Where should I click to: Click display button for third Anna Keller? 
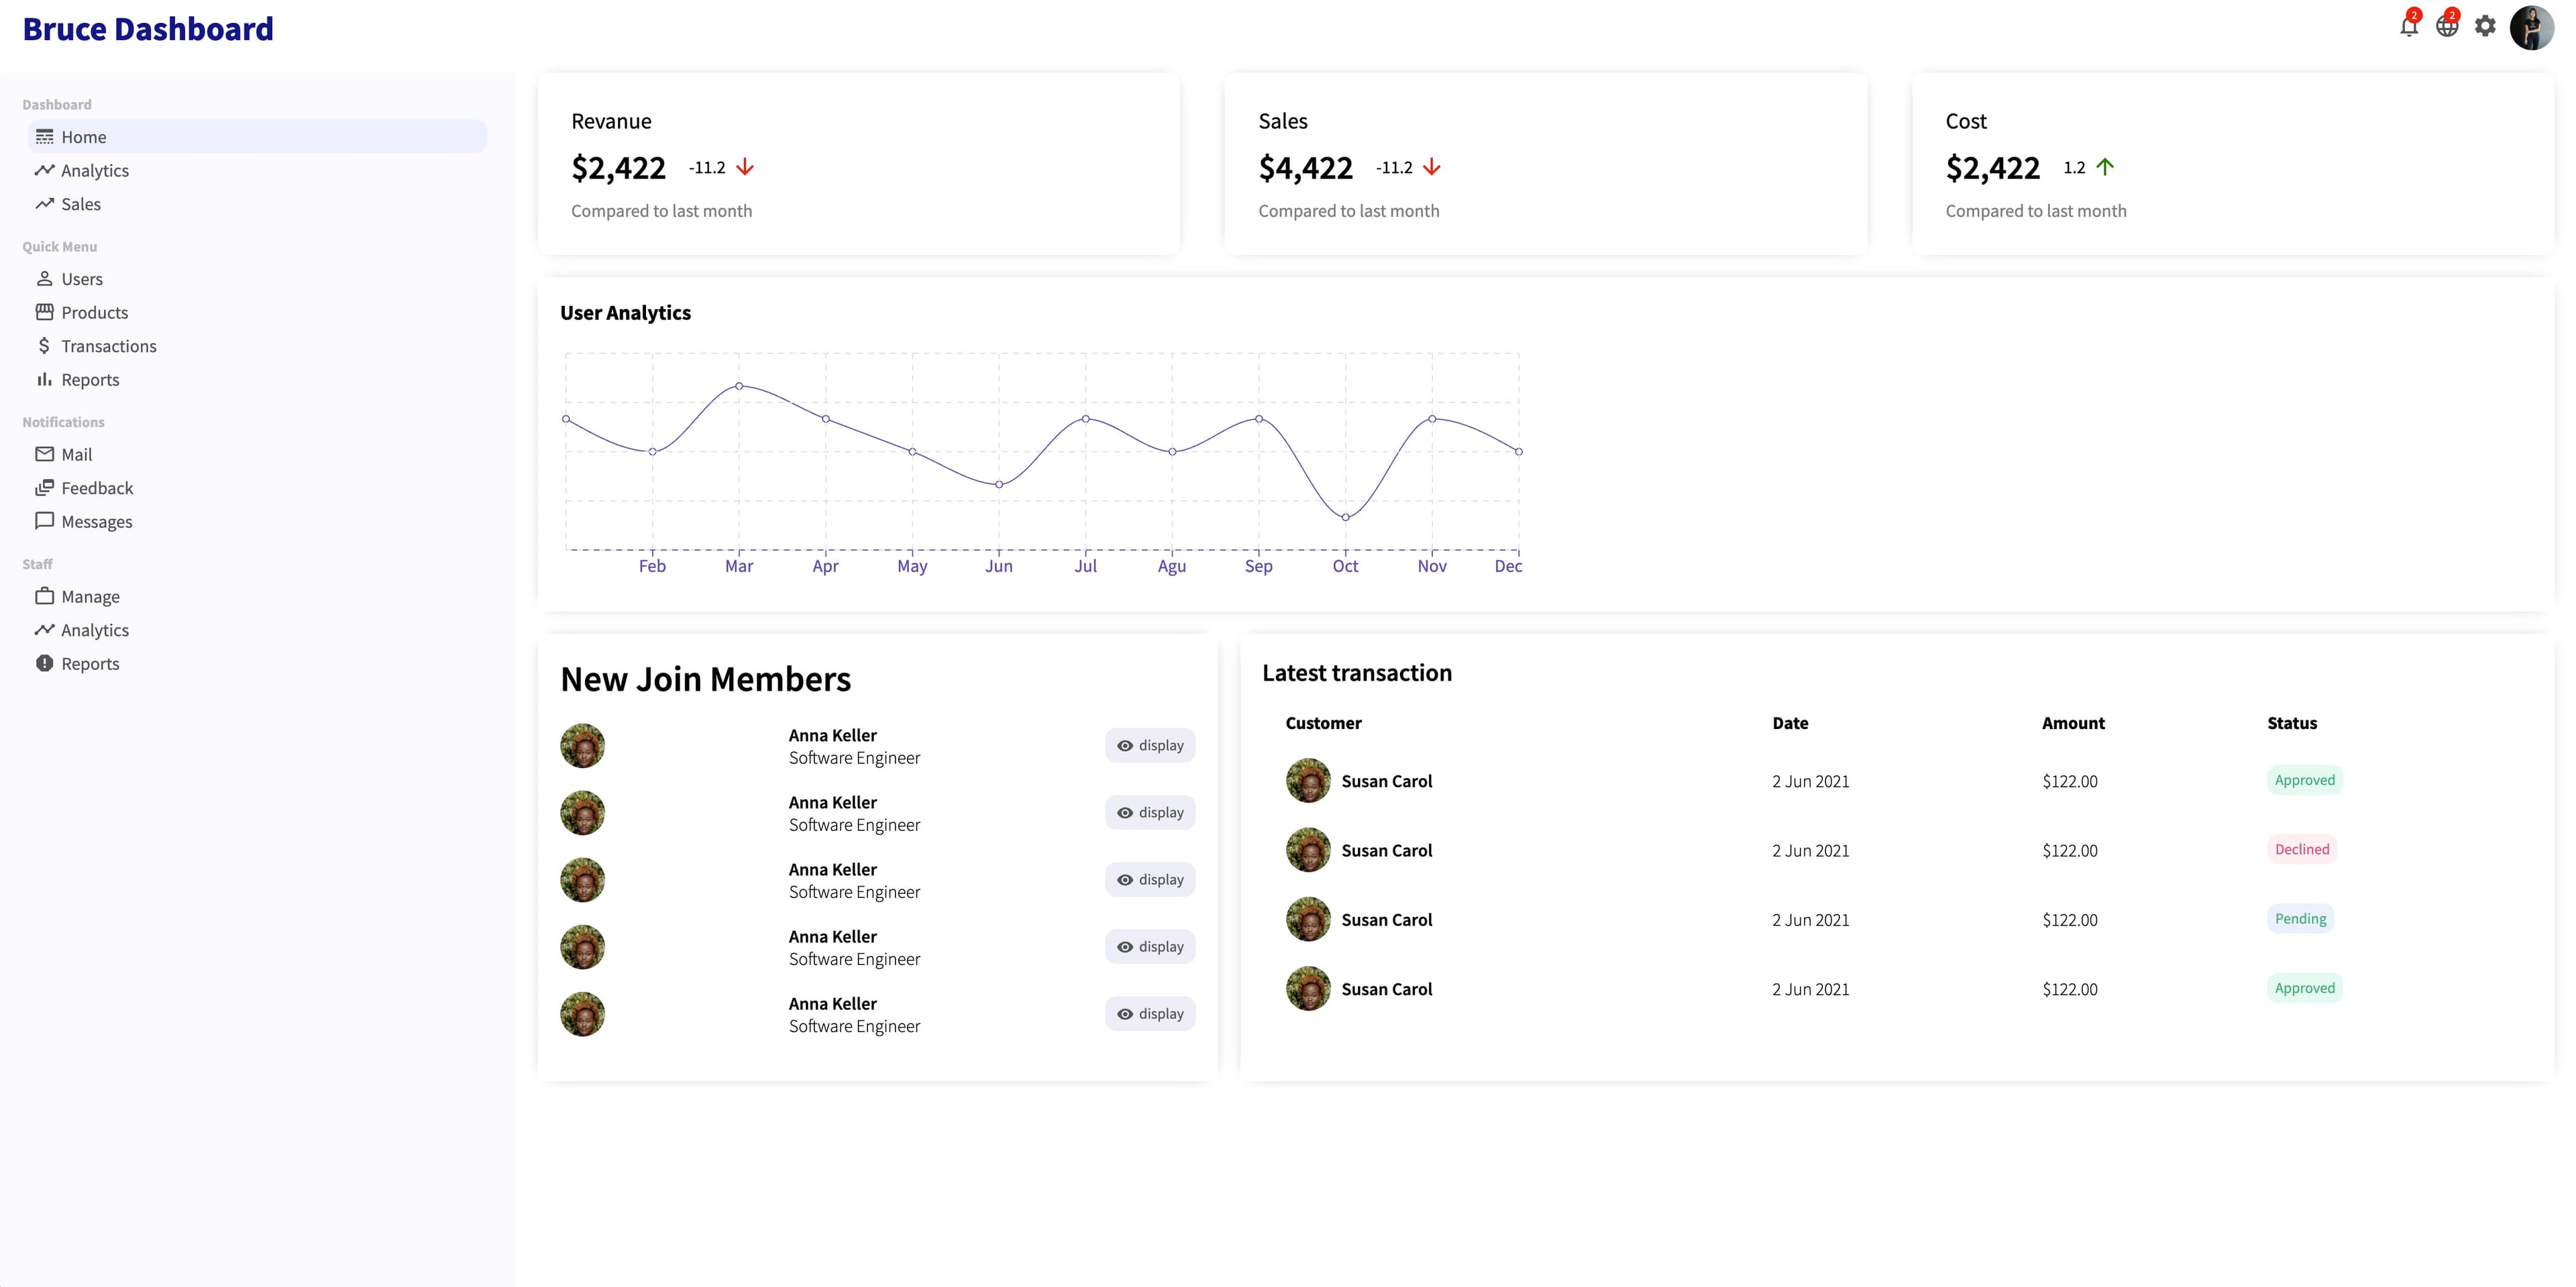pos(1150,879)
